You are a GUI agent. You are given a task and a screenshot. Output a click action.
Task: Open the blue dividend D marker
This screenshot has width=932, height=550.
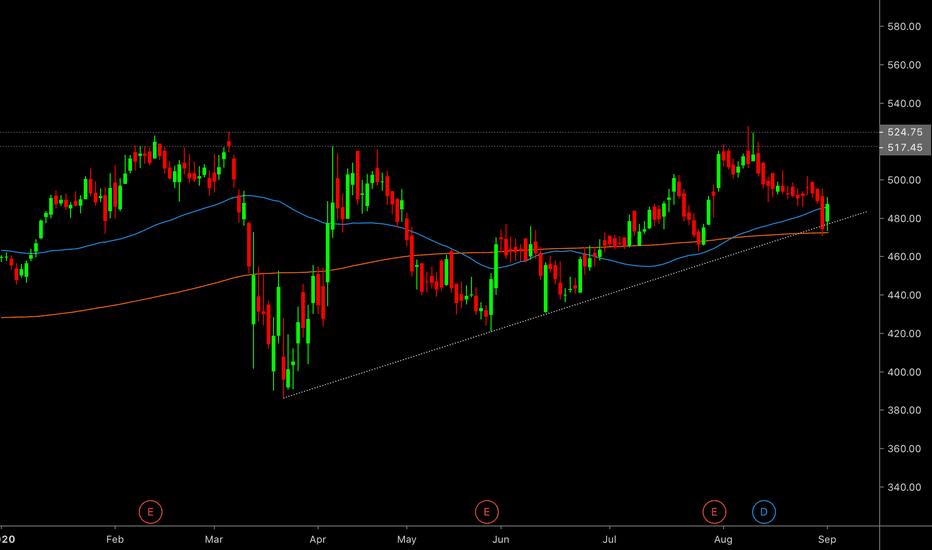click(x=764, y=512)
